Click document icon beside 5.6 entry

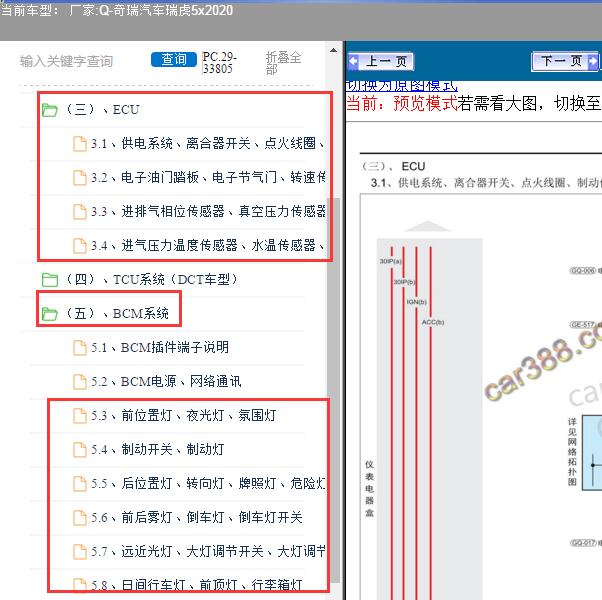click(80, 517)
